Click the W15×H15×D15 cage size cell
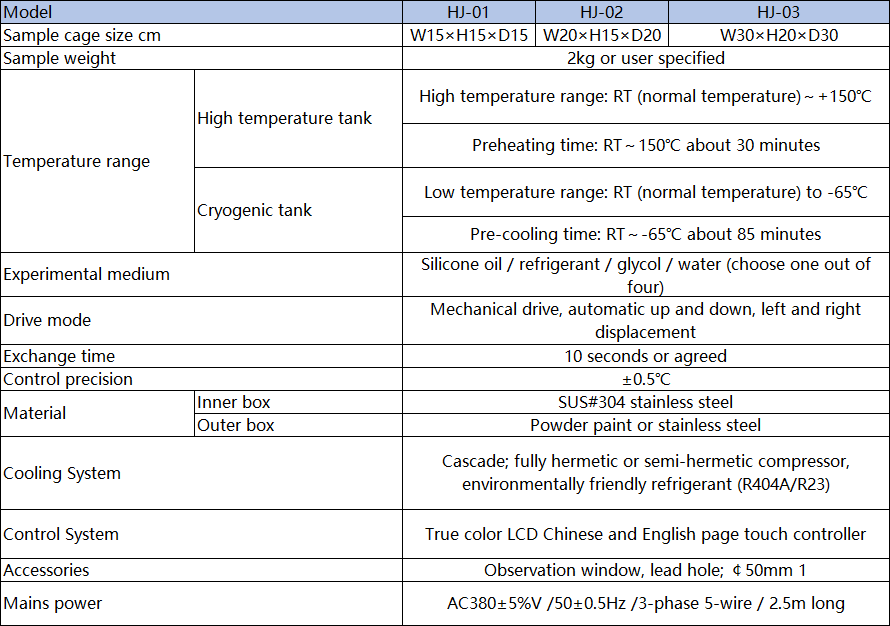The height and width of the screenshot is (626, 890). 469,35
